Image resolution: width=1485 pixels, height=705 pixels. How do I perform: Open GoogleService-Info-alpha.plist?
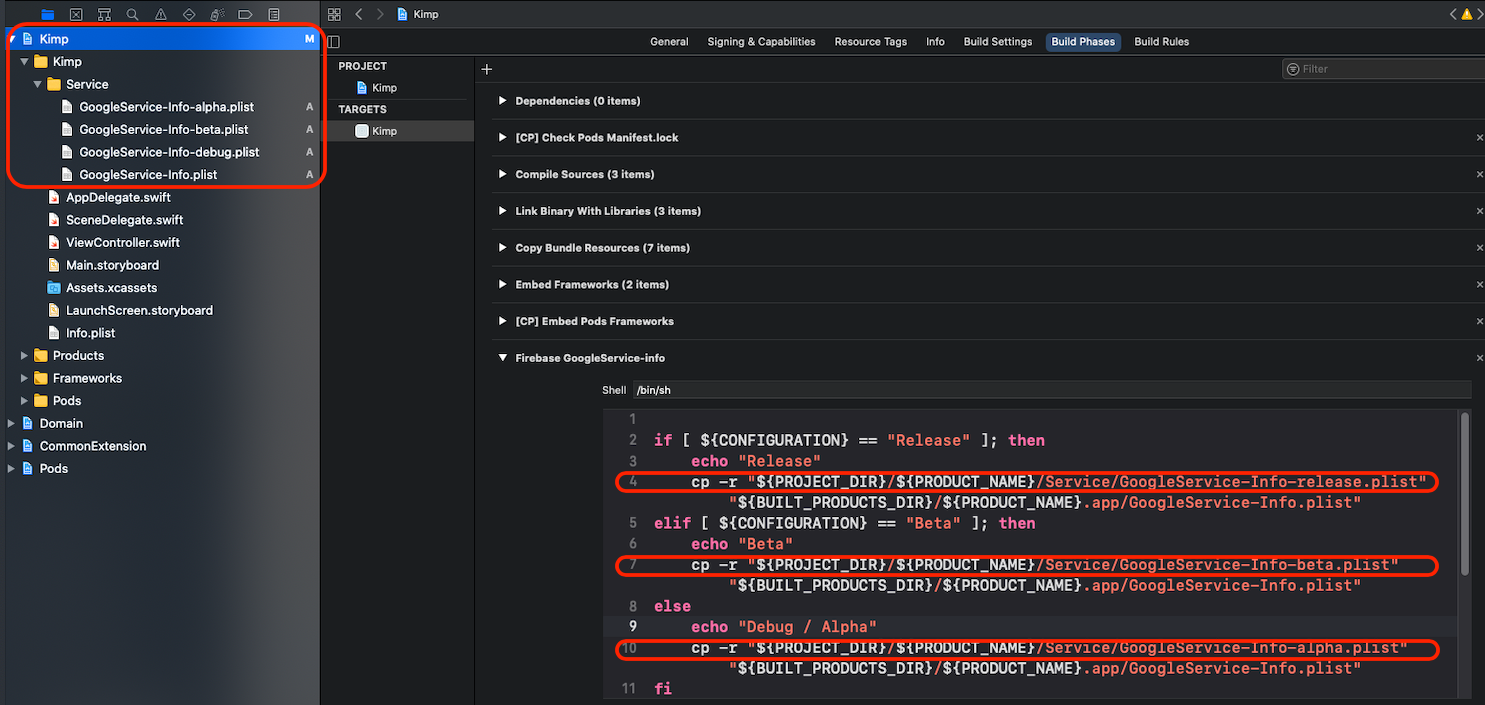pos(165,107)
